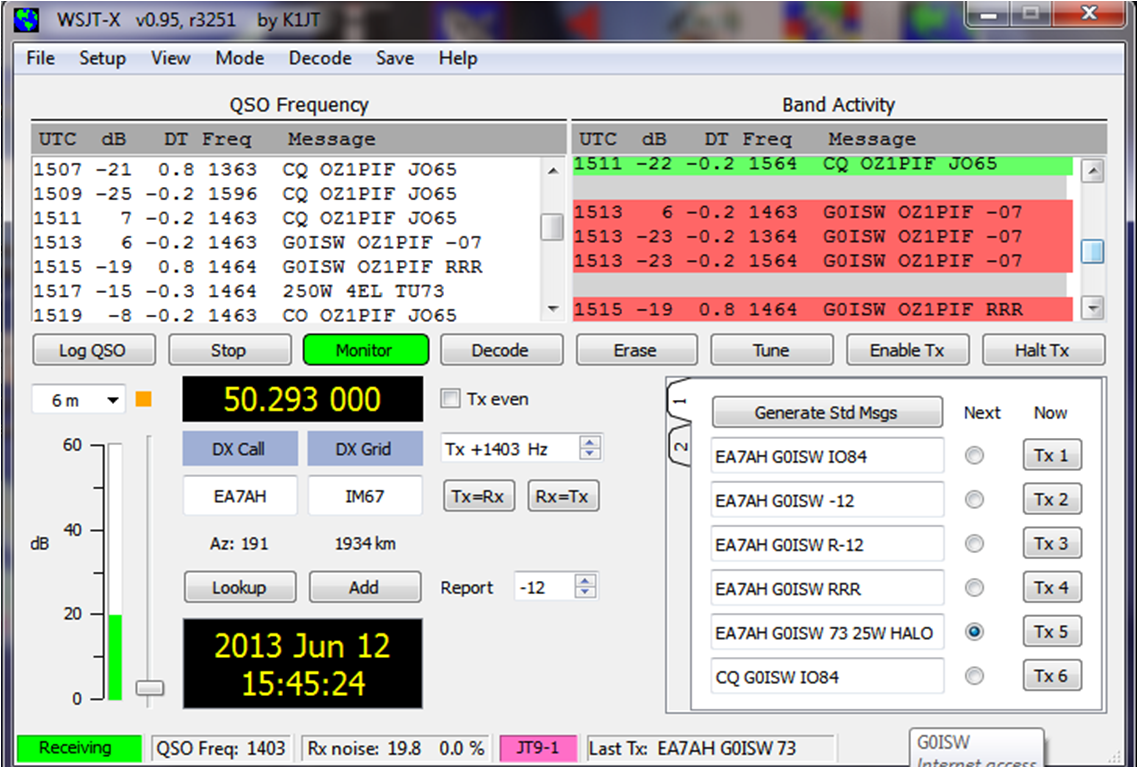Viewport: 1138px width, 768px height.
Task: Toggle the Tx even checkbox
Action: [x=451, y=399]
